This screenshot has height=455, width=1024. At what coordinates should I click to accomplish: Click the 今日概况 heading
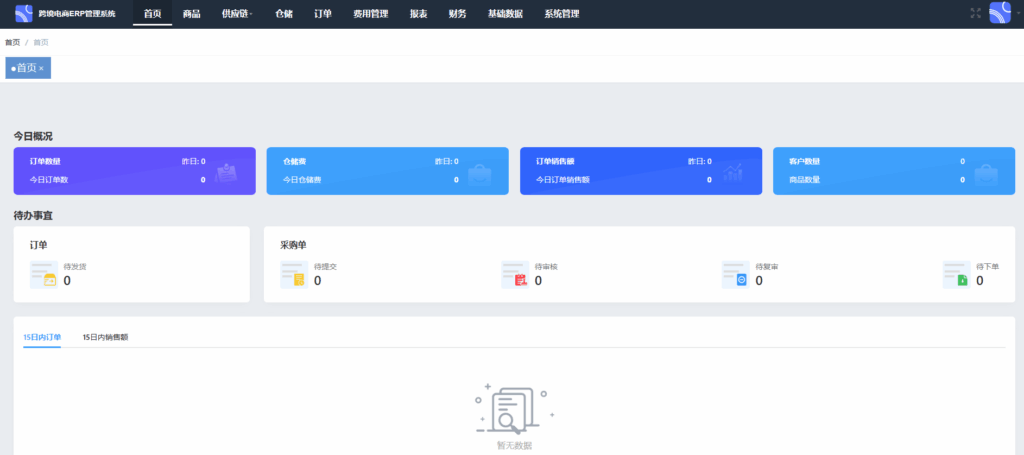point(33,136)
